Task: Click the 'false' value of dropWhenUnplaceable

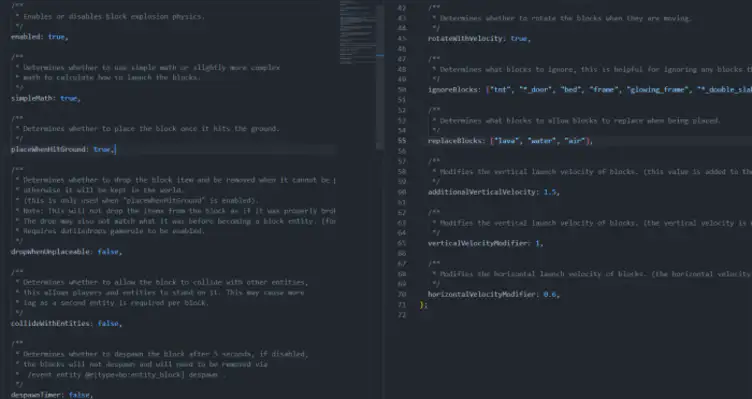Action: (x=107, y=252)
